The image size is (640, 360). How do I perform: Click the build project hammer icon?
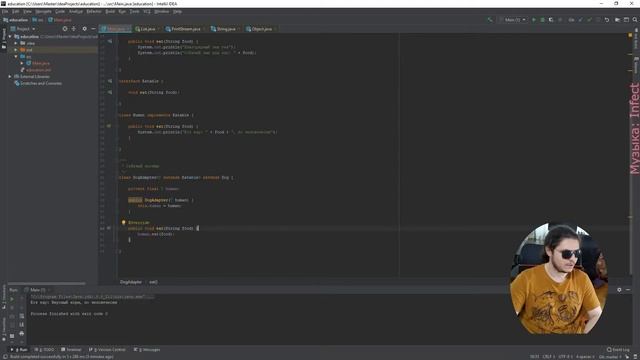490,20
